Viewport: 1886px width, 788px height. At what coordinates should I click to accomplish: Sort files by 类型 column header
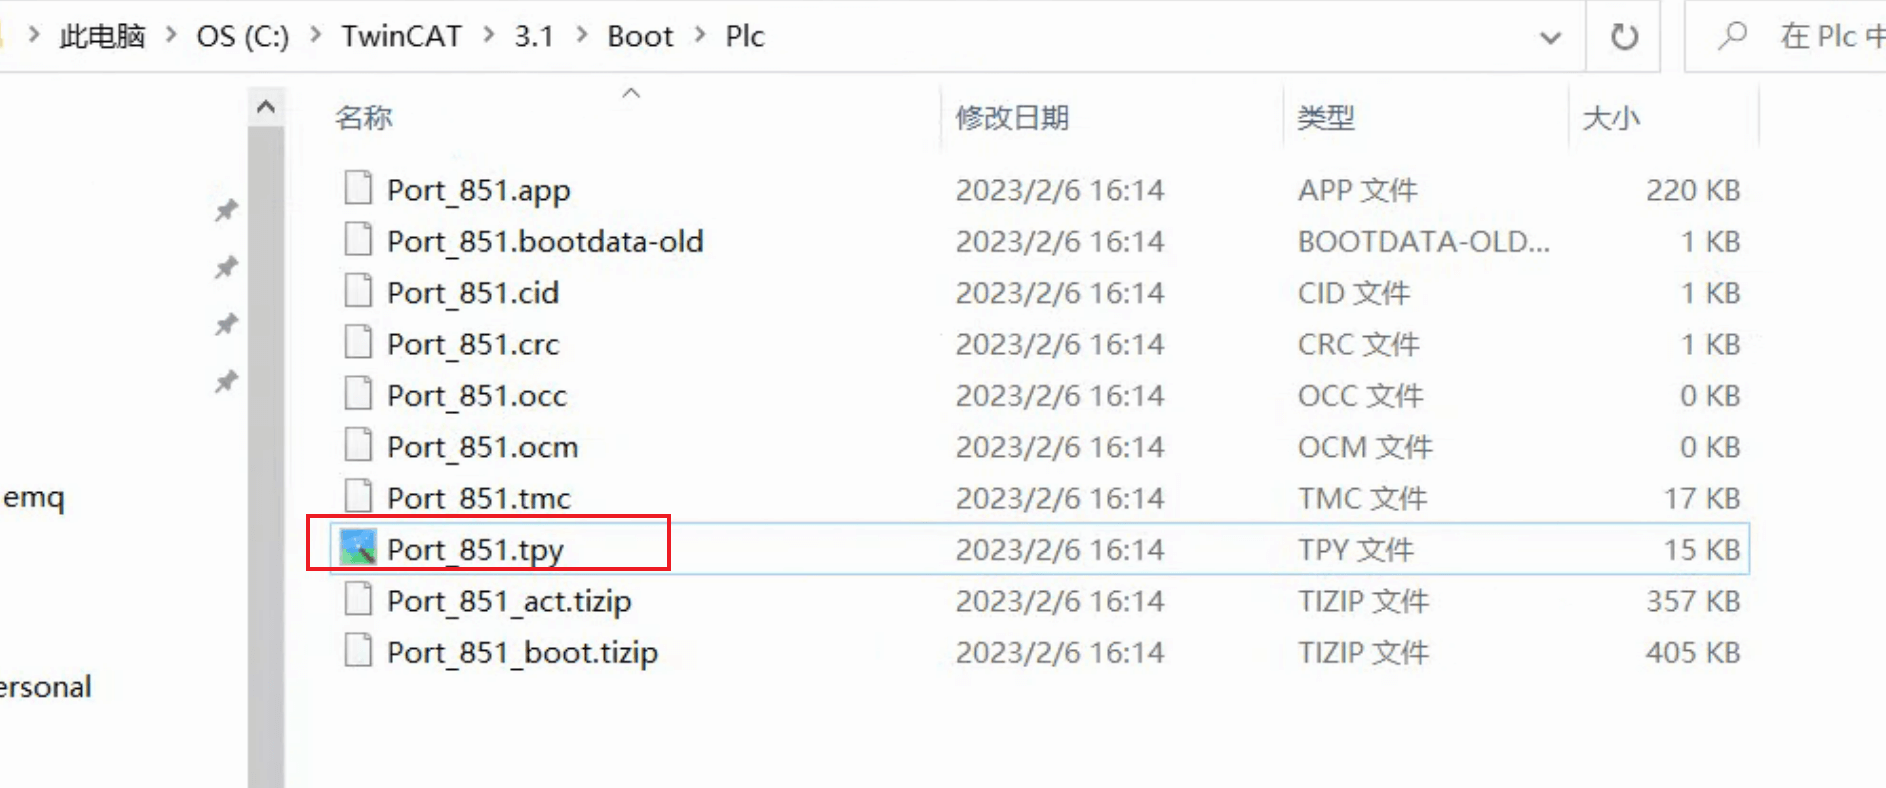coord(1326,118)
